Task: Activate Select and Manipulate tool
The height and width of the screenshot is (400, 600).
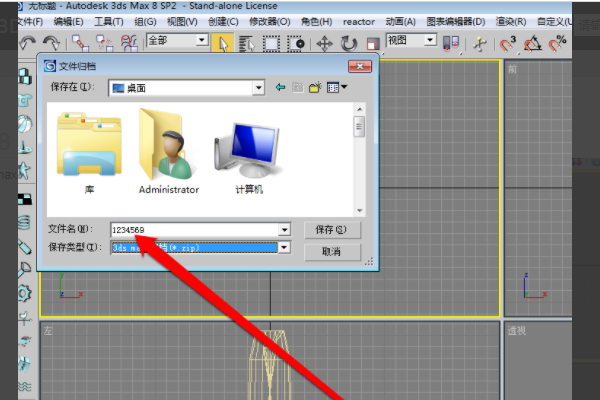Action: pos(479,44)
